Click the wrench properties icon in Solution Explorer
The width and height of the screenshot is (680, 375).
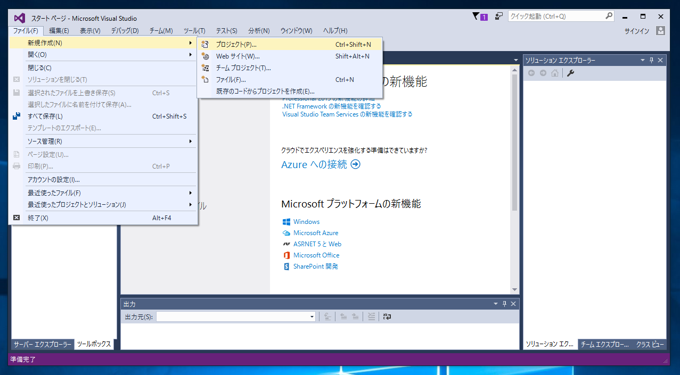pyautogui.click(x=571, y=73)
